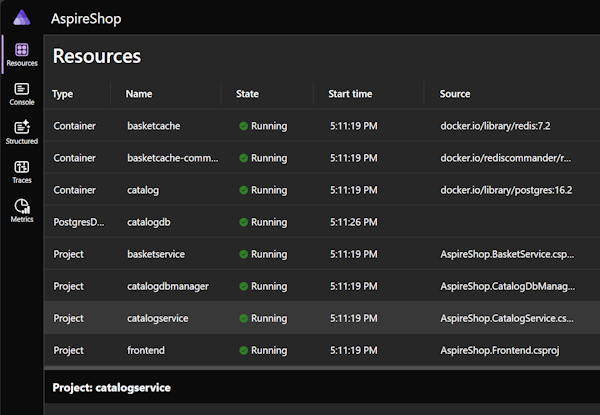The width and height of the screenshot is (600, 415).
Task: Open the Resources page in sidebar
Action: coord(22,54)
